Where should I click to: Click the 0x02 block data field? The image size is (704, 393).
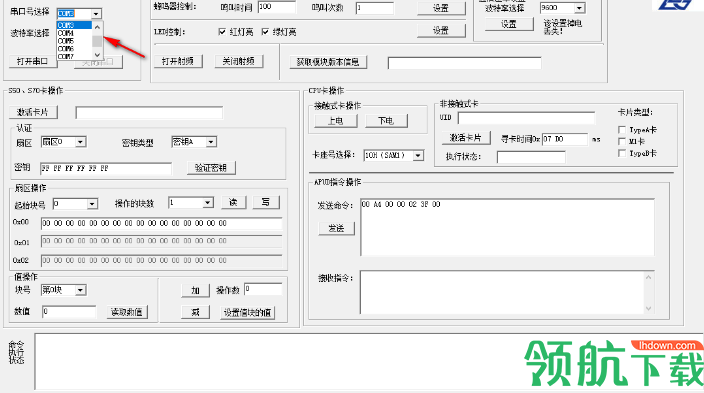[161, 261]
